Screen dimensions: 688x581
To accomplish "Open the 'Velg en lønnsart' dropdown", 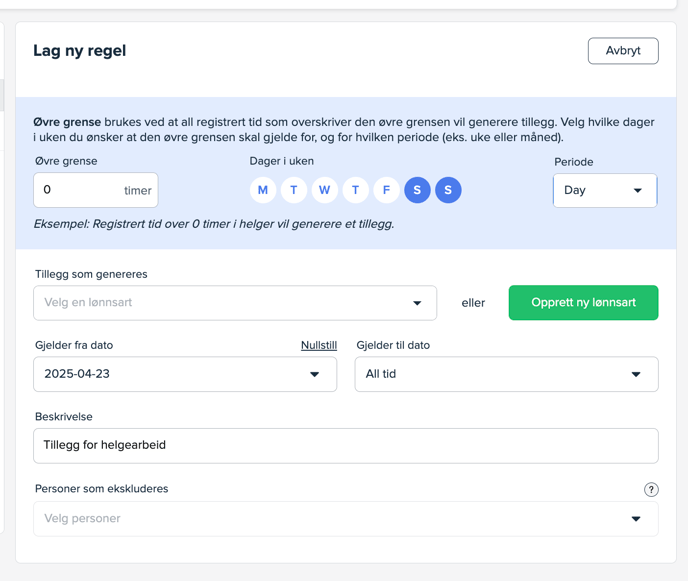I will click(x=235, y=303).
